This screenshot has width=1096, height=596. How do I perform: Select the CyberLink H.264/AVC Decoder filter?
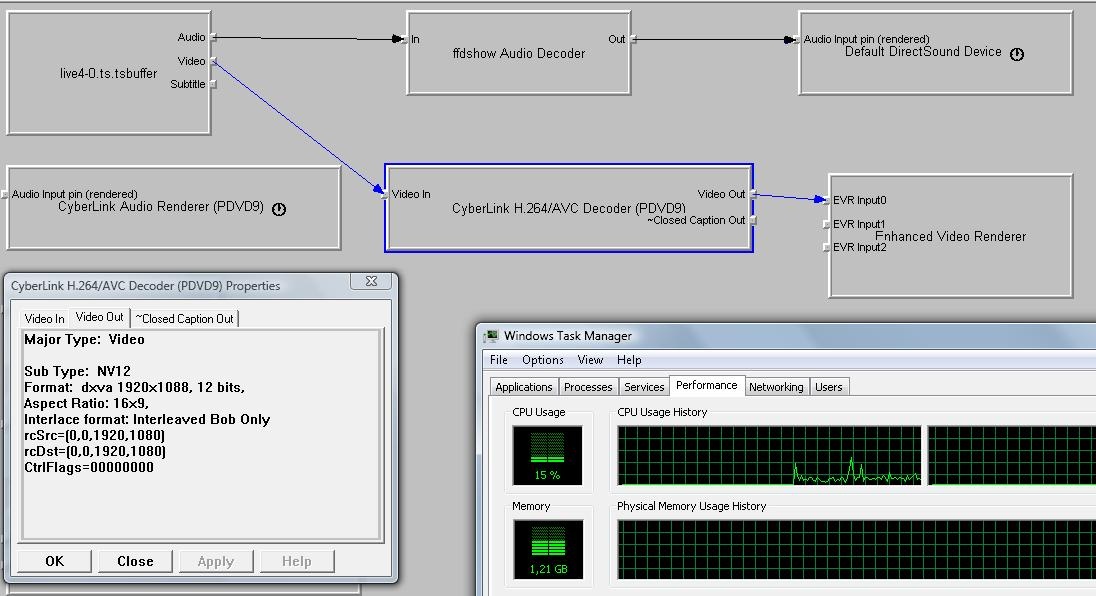(568, 208)
